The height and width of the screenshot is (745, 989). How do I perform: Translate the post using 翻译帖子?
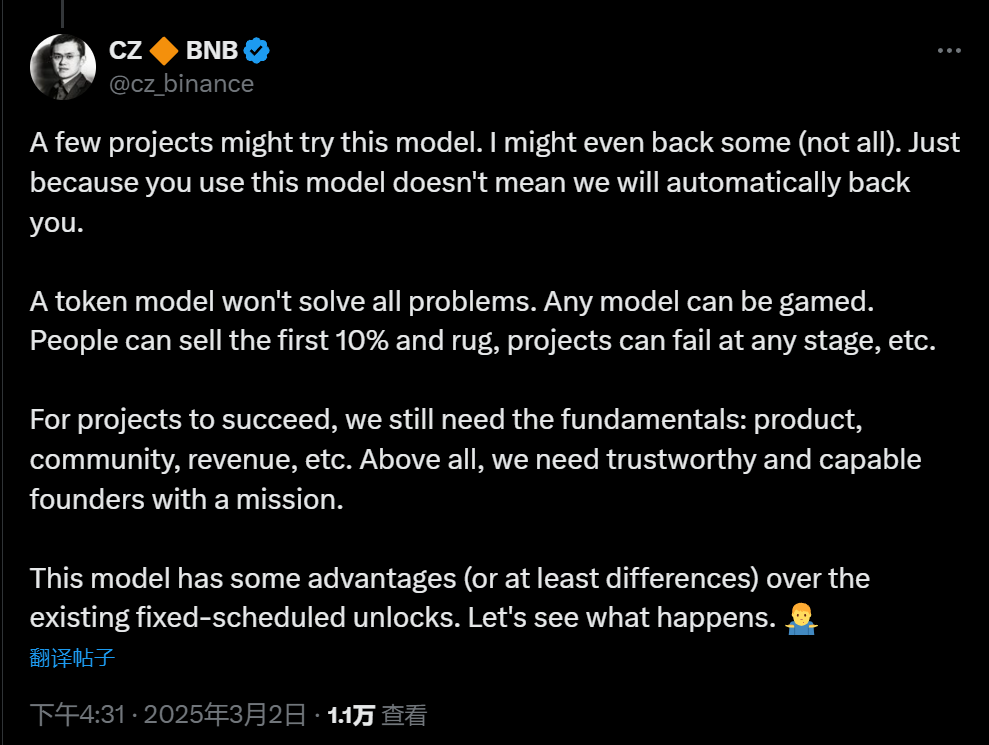click(x=70, y=658)
